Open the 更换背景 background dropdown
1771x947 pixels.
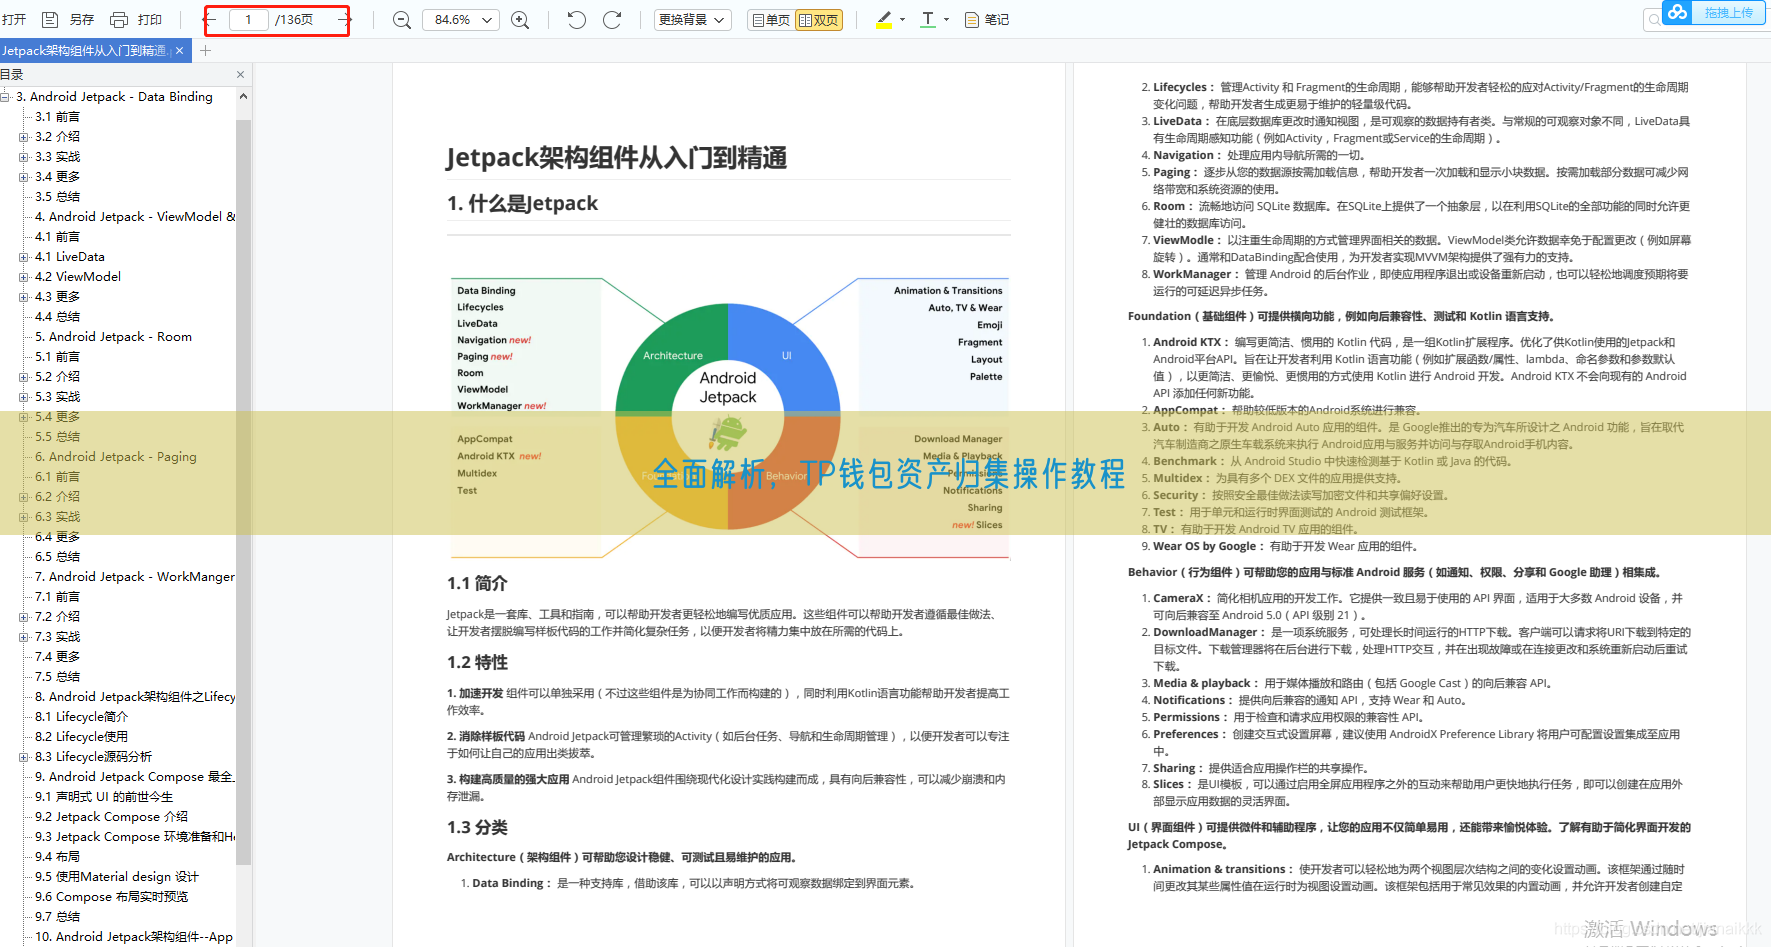coord(693,20)
